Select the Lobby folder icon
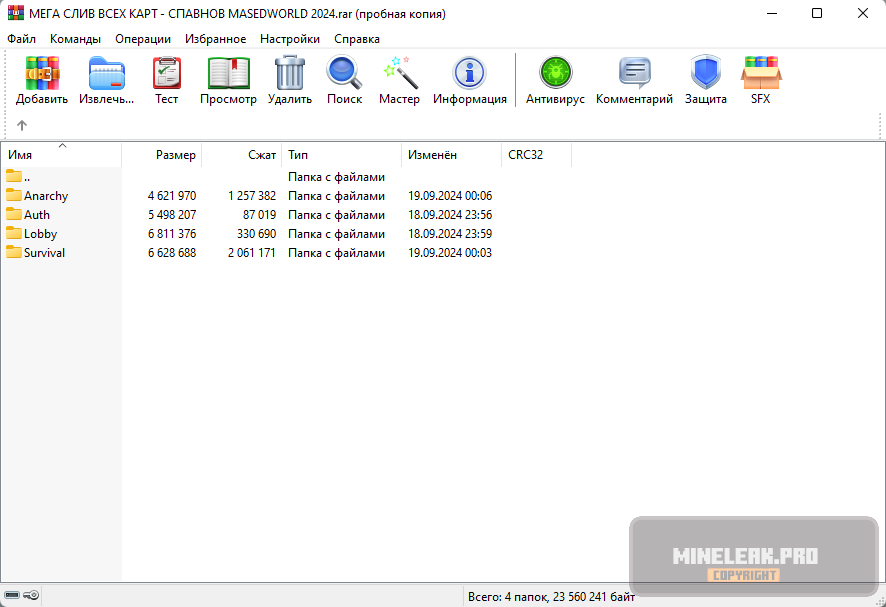This screenshot has height=607, width=886. tap(14, 233)
